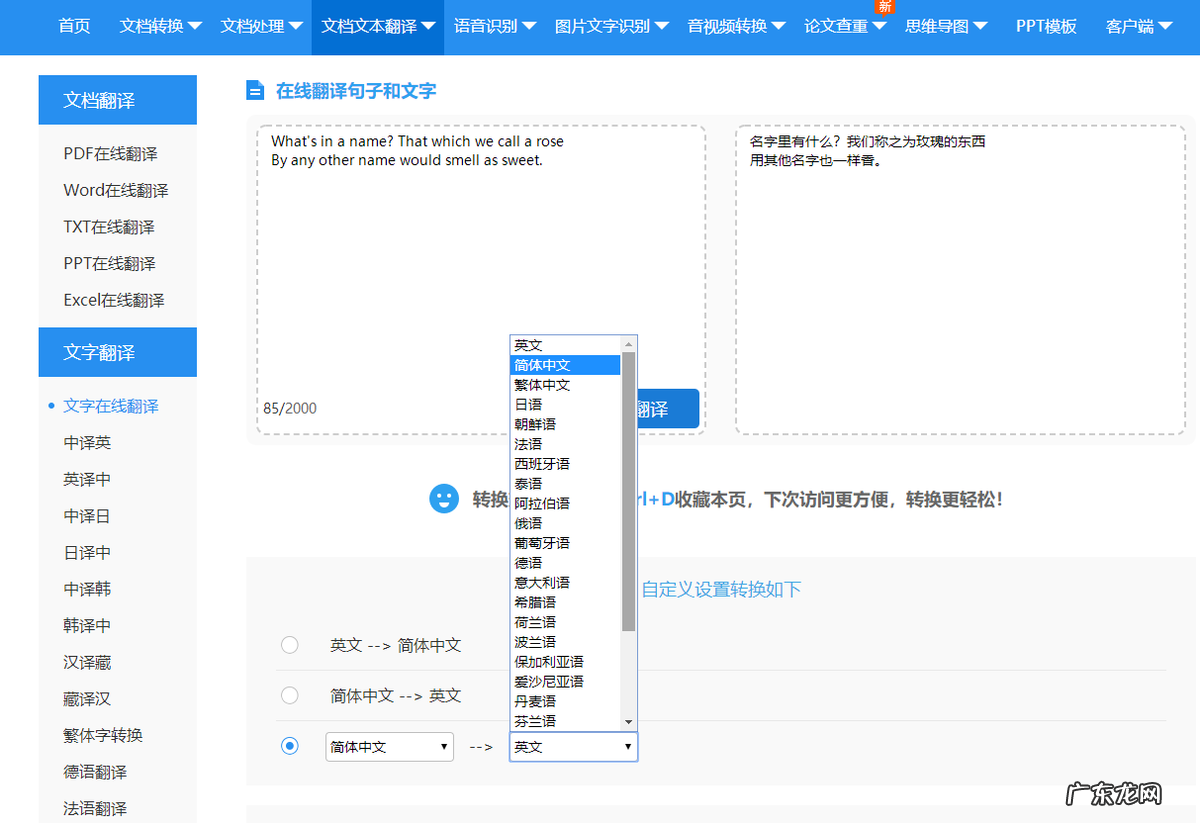Viewport: 1200px width, 823px height.
Task: Select the 简体中文 --> 英文 radio button
Action: click(290, 695)
